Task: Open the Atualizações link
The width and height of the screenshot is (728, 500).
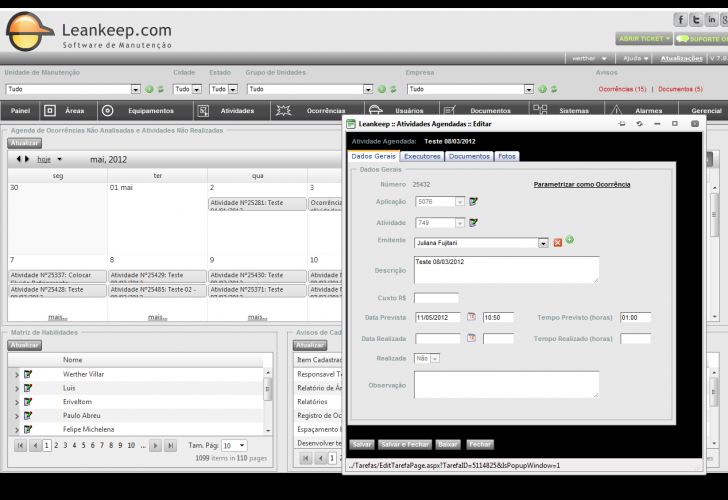Action: click(x=682, y=58)
